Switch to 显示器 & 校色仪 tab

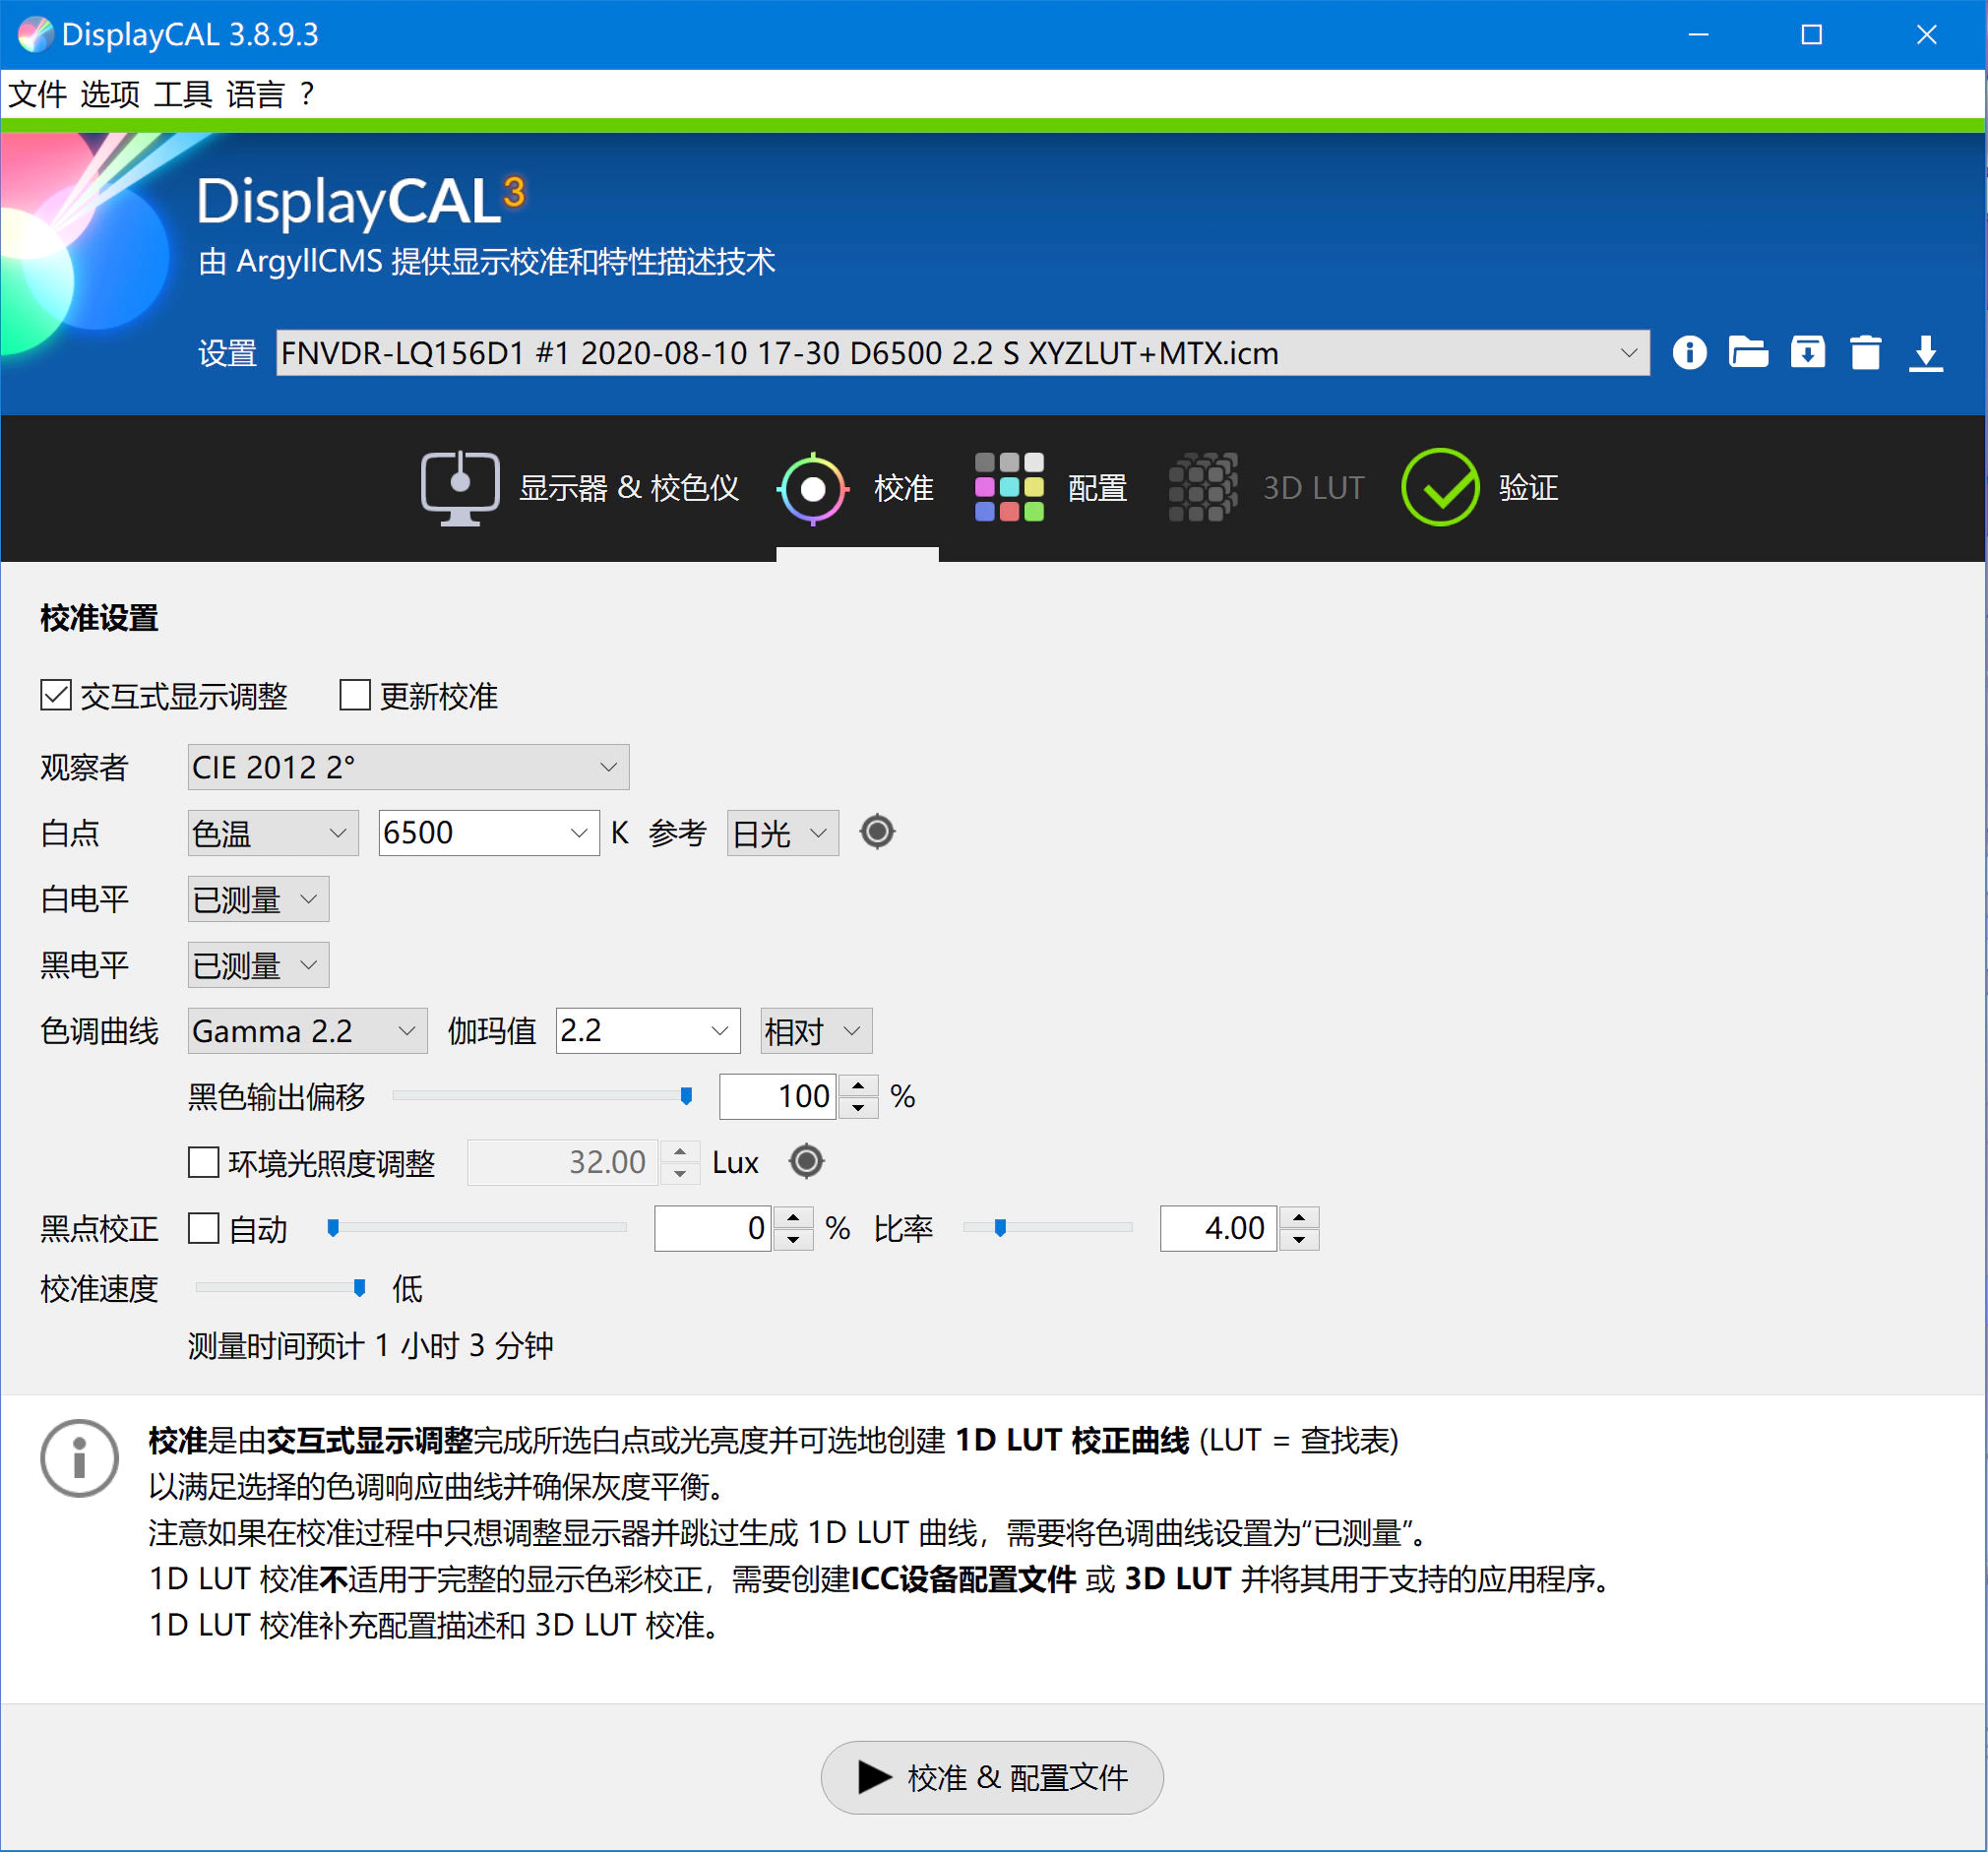click(580, 488)
